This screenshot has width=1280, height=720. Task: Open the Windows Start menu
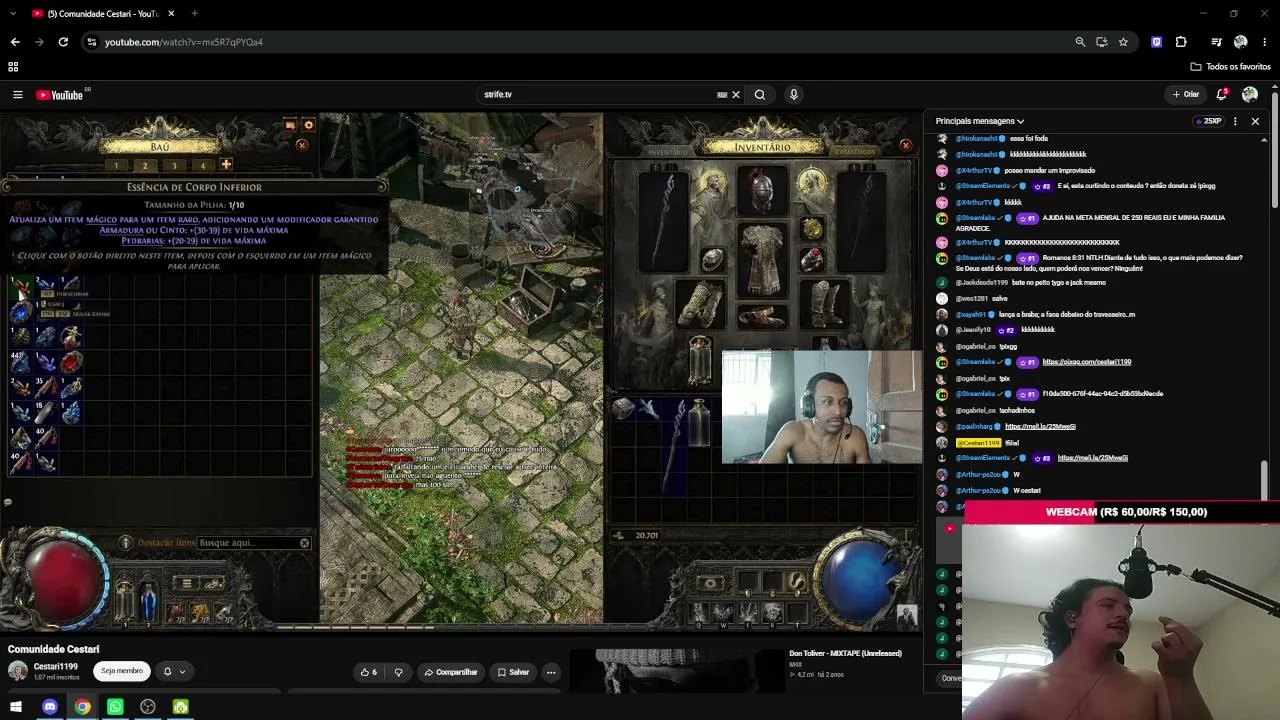(16, 707)
